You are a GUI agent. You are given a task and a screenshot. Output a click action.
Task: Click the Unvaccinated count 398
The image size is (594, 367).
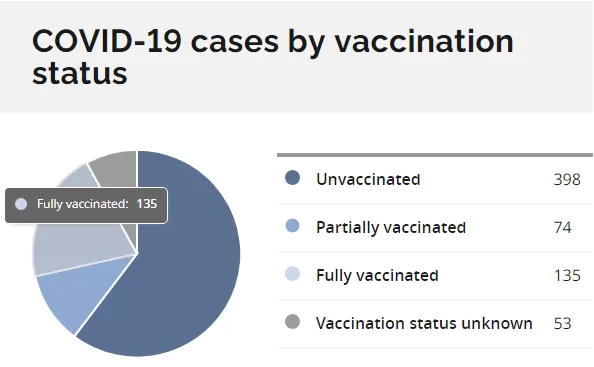pos(567,180)
